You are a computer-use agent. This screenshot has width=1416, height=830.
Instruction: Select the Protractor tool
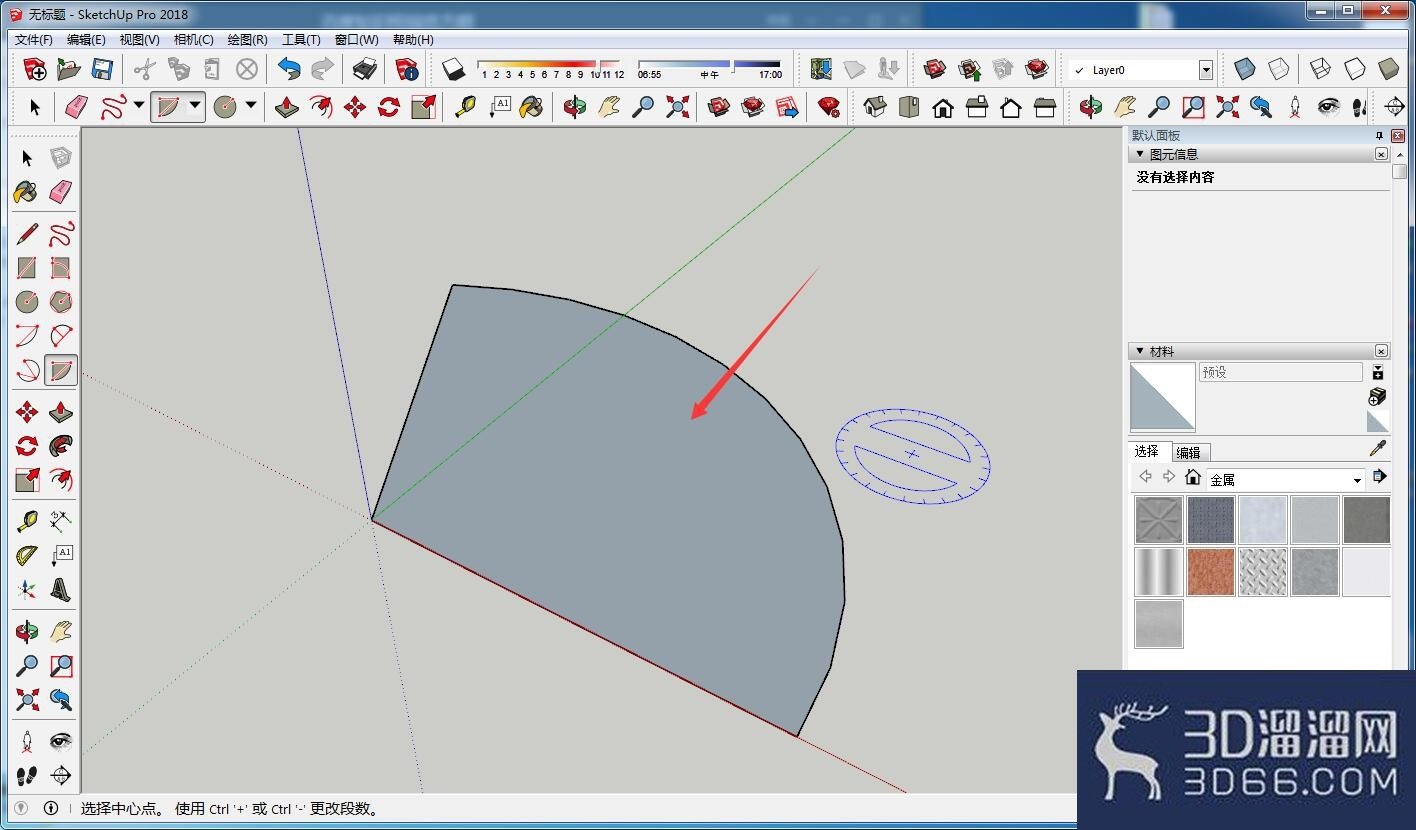[x=27, y=556]
